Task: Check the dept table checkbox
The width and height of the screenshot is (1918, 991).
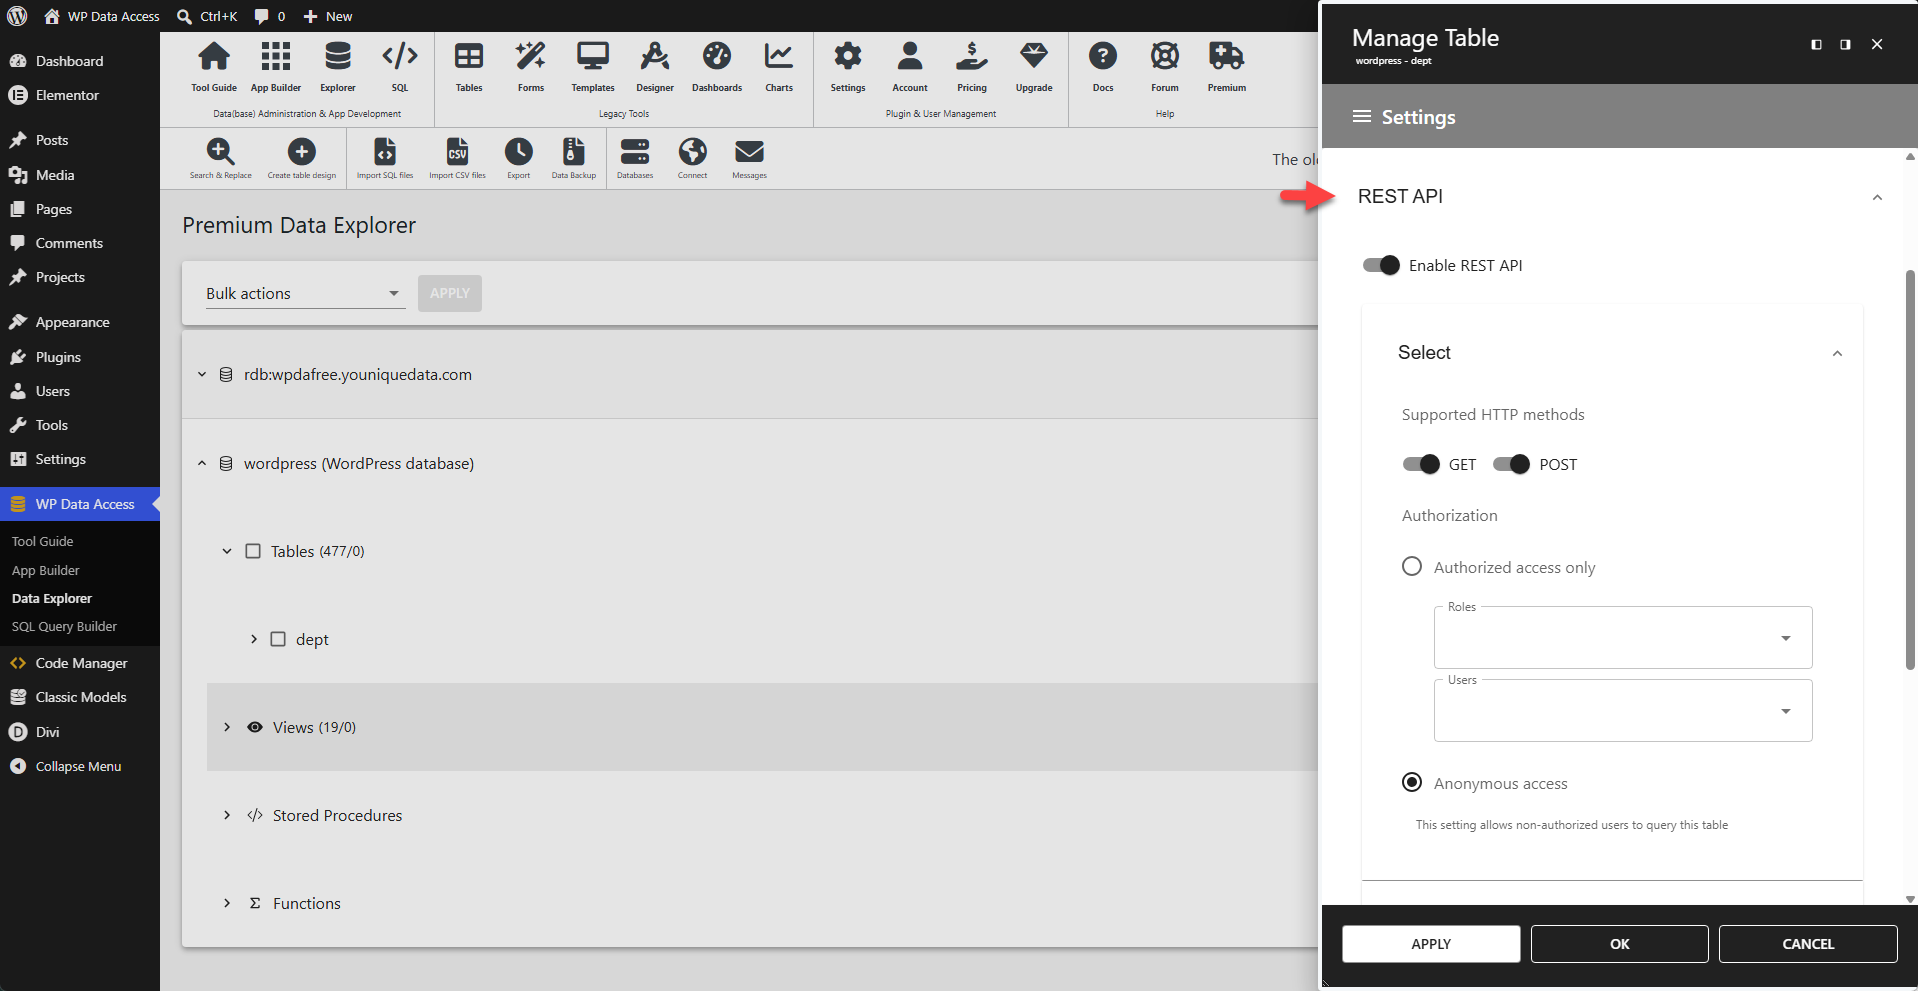Action: pos(278,639)
